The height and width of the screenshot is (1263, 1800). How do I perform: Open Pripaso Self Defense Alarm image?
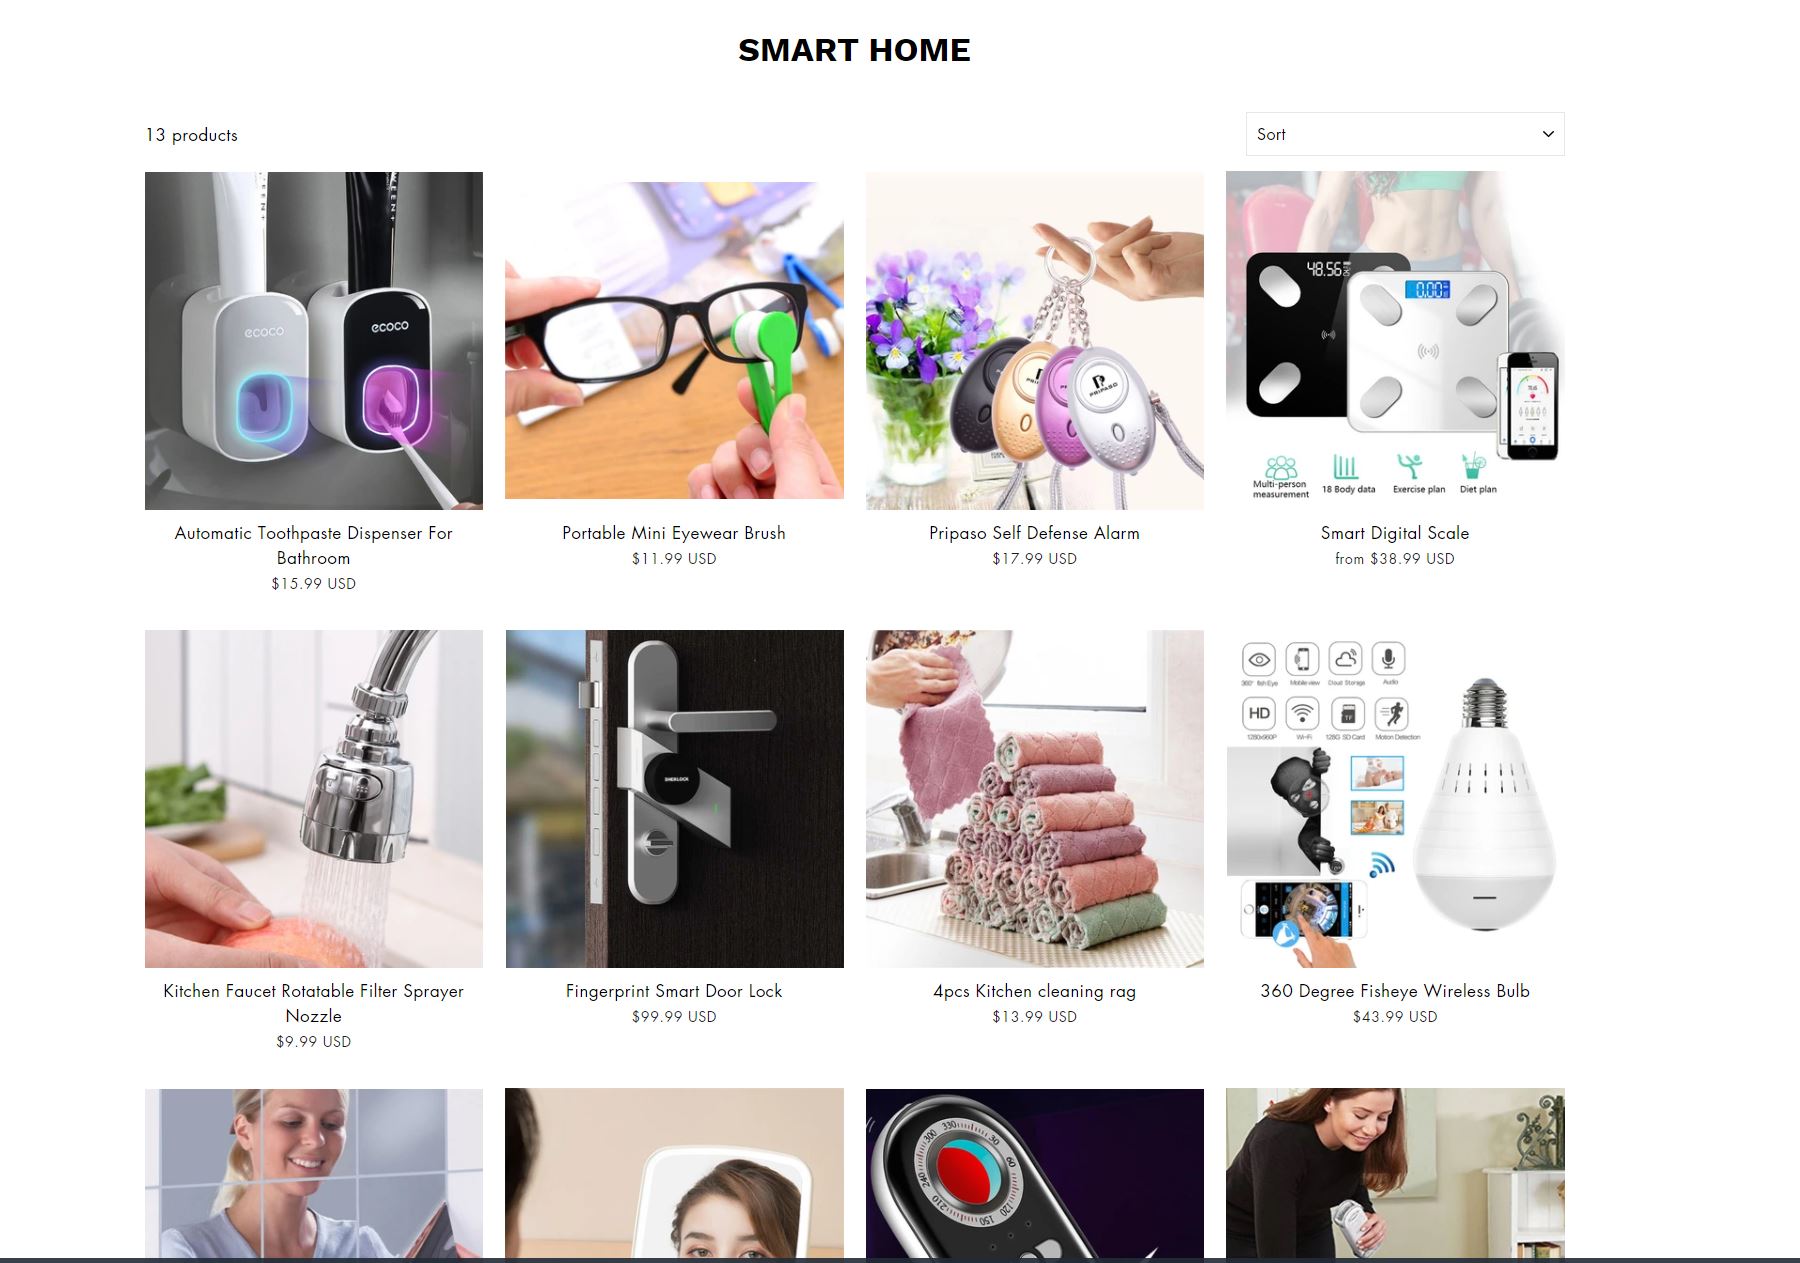coord(1035,341)
